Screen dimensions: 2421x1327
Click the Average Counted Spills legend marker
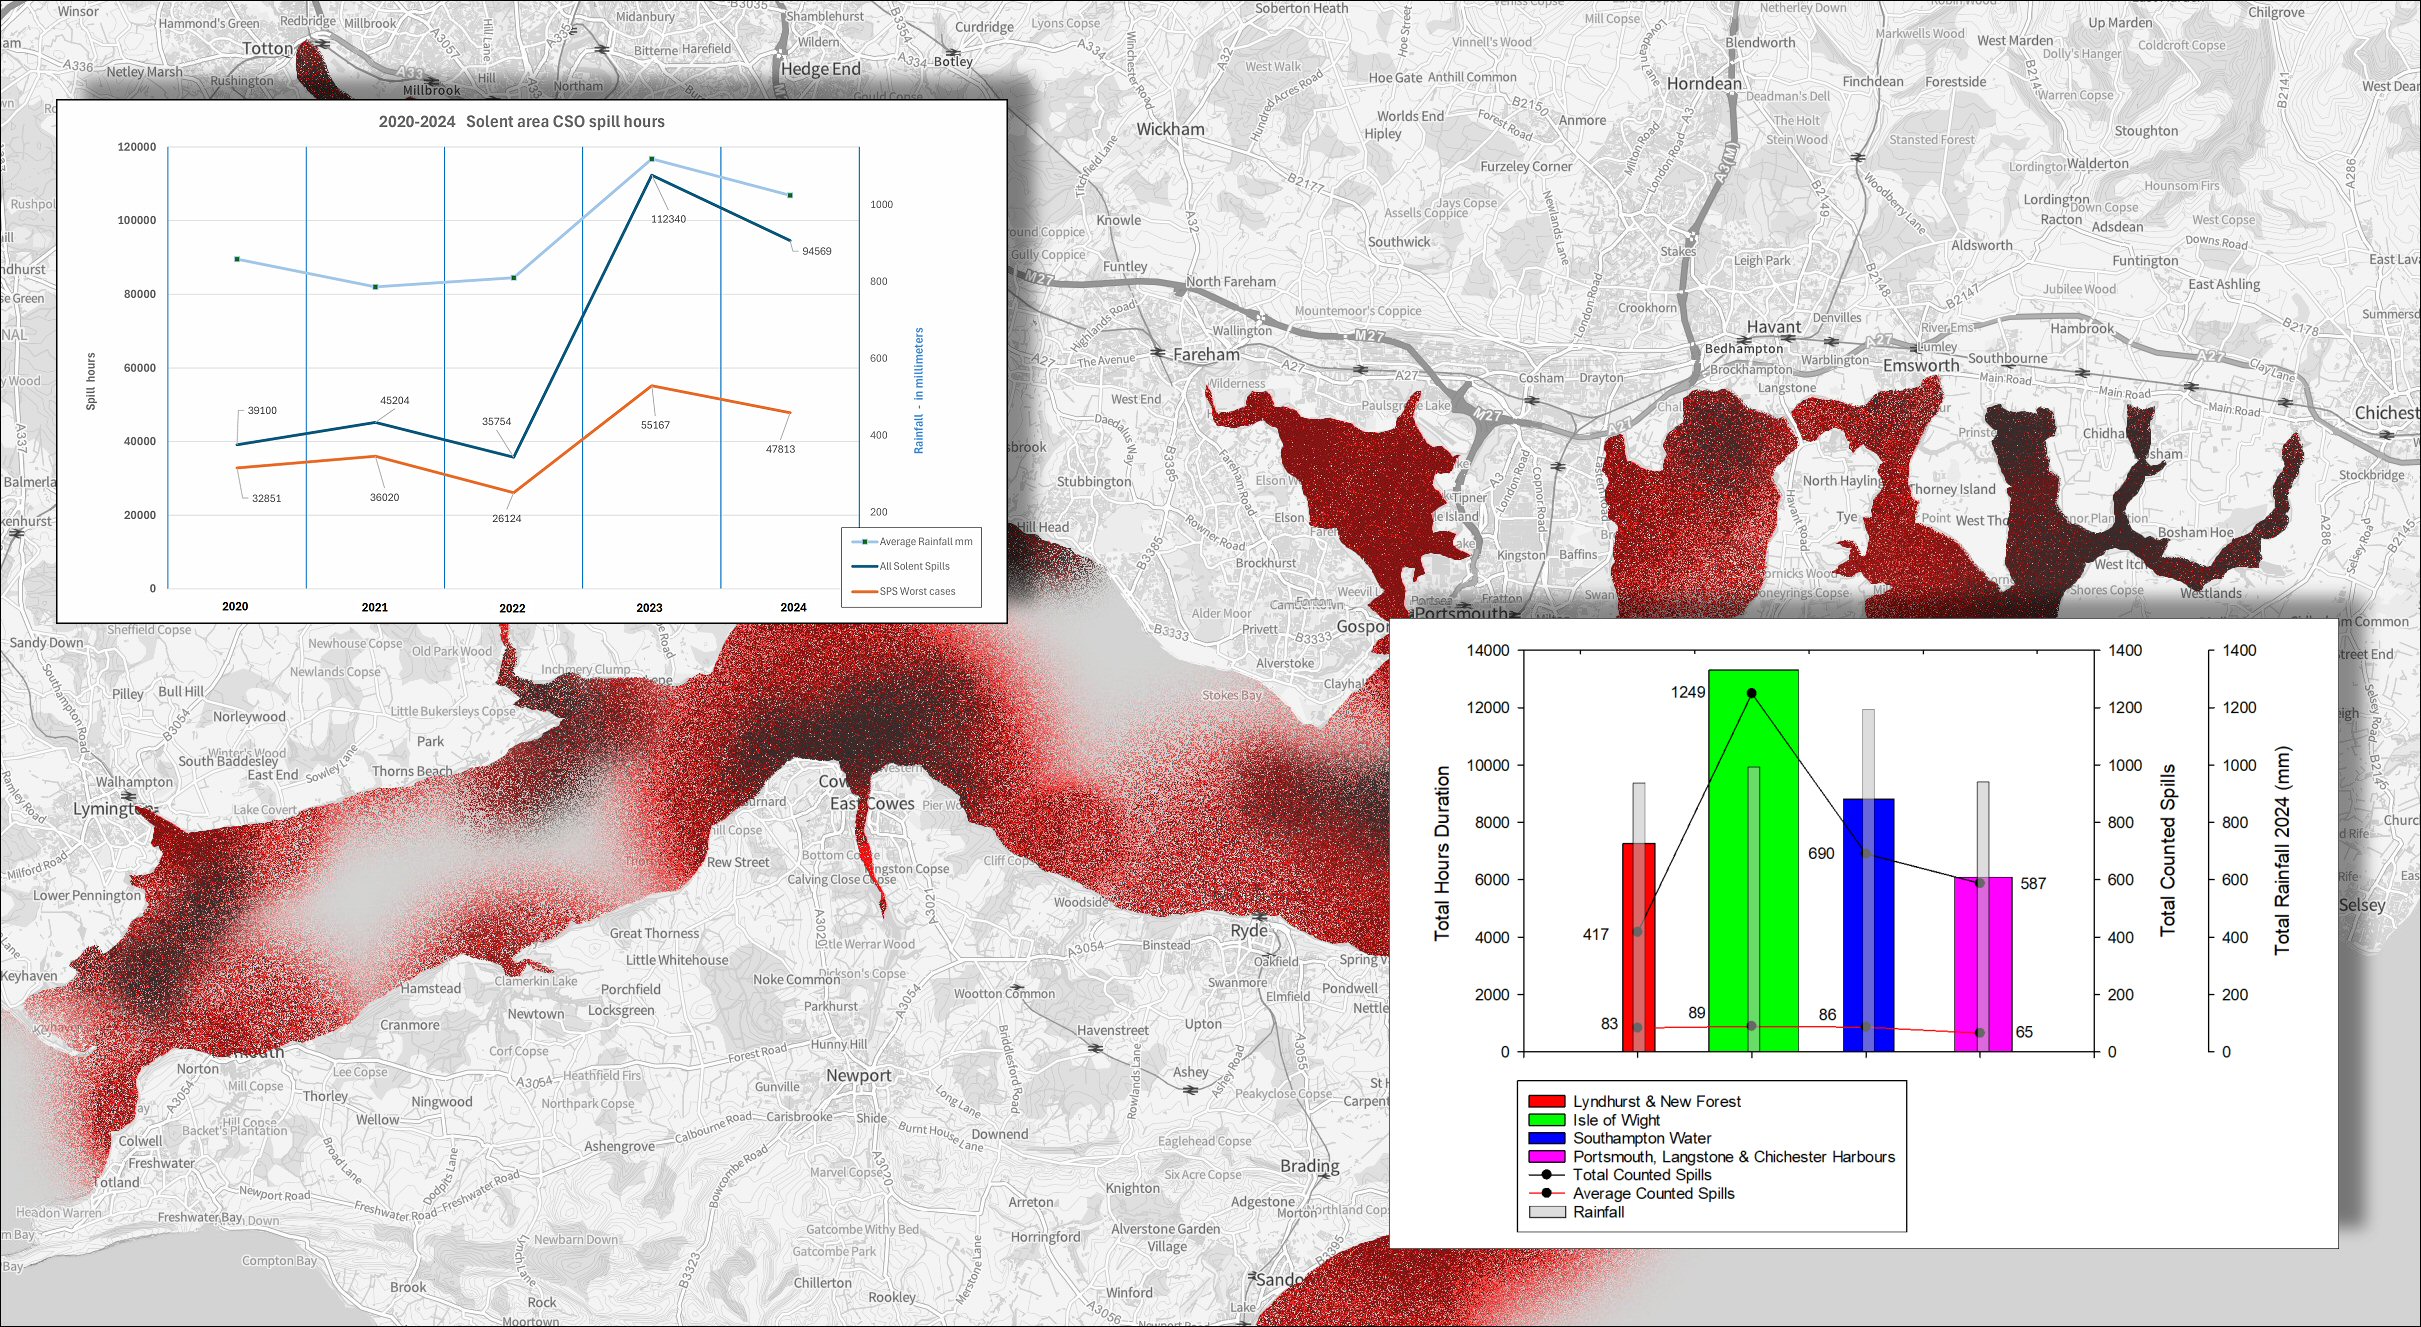[1546, 1193]
